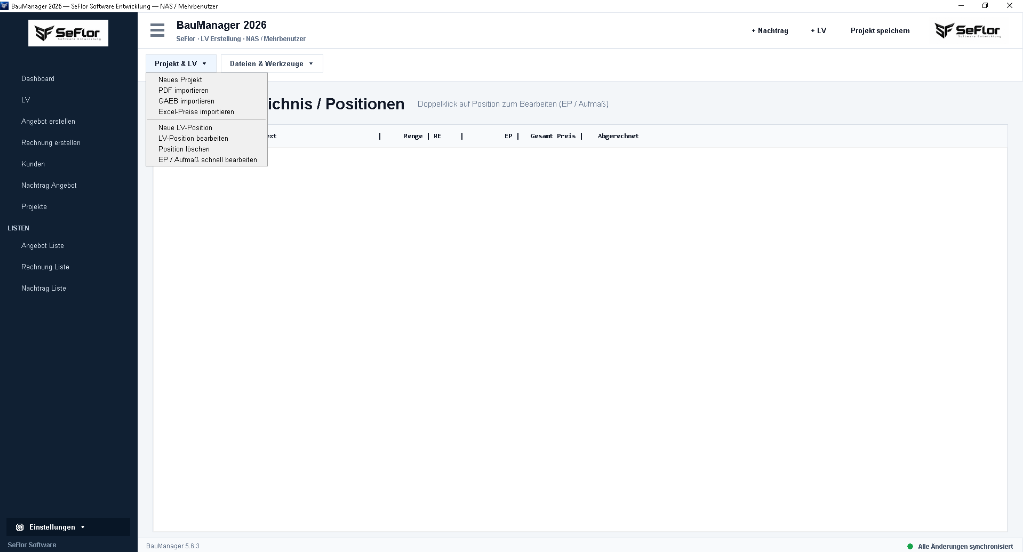
Task: Click the ME column header
Action: pyautogui.click(x=437, y=136)
